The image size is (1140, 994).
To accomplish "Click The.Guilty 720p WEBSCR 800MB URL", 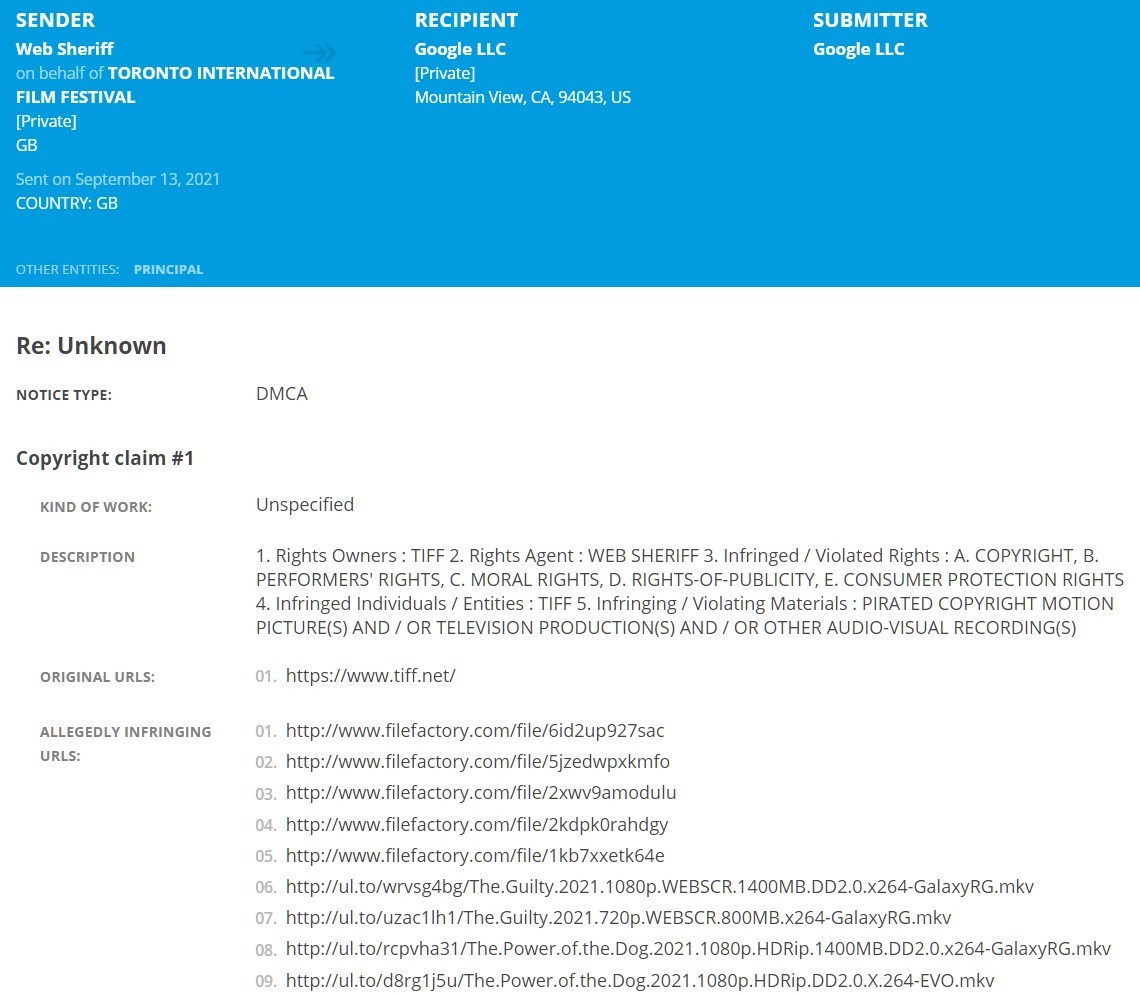I will click(x=618, y=918).
